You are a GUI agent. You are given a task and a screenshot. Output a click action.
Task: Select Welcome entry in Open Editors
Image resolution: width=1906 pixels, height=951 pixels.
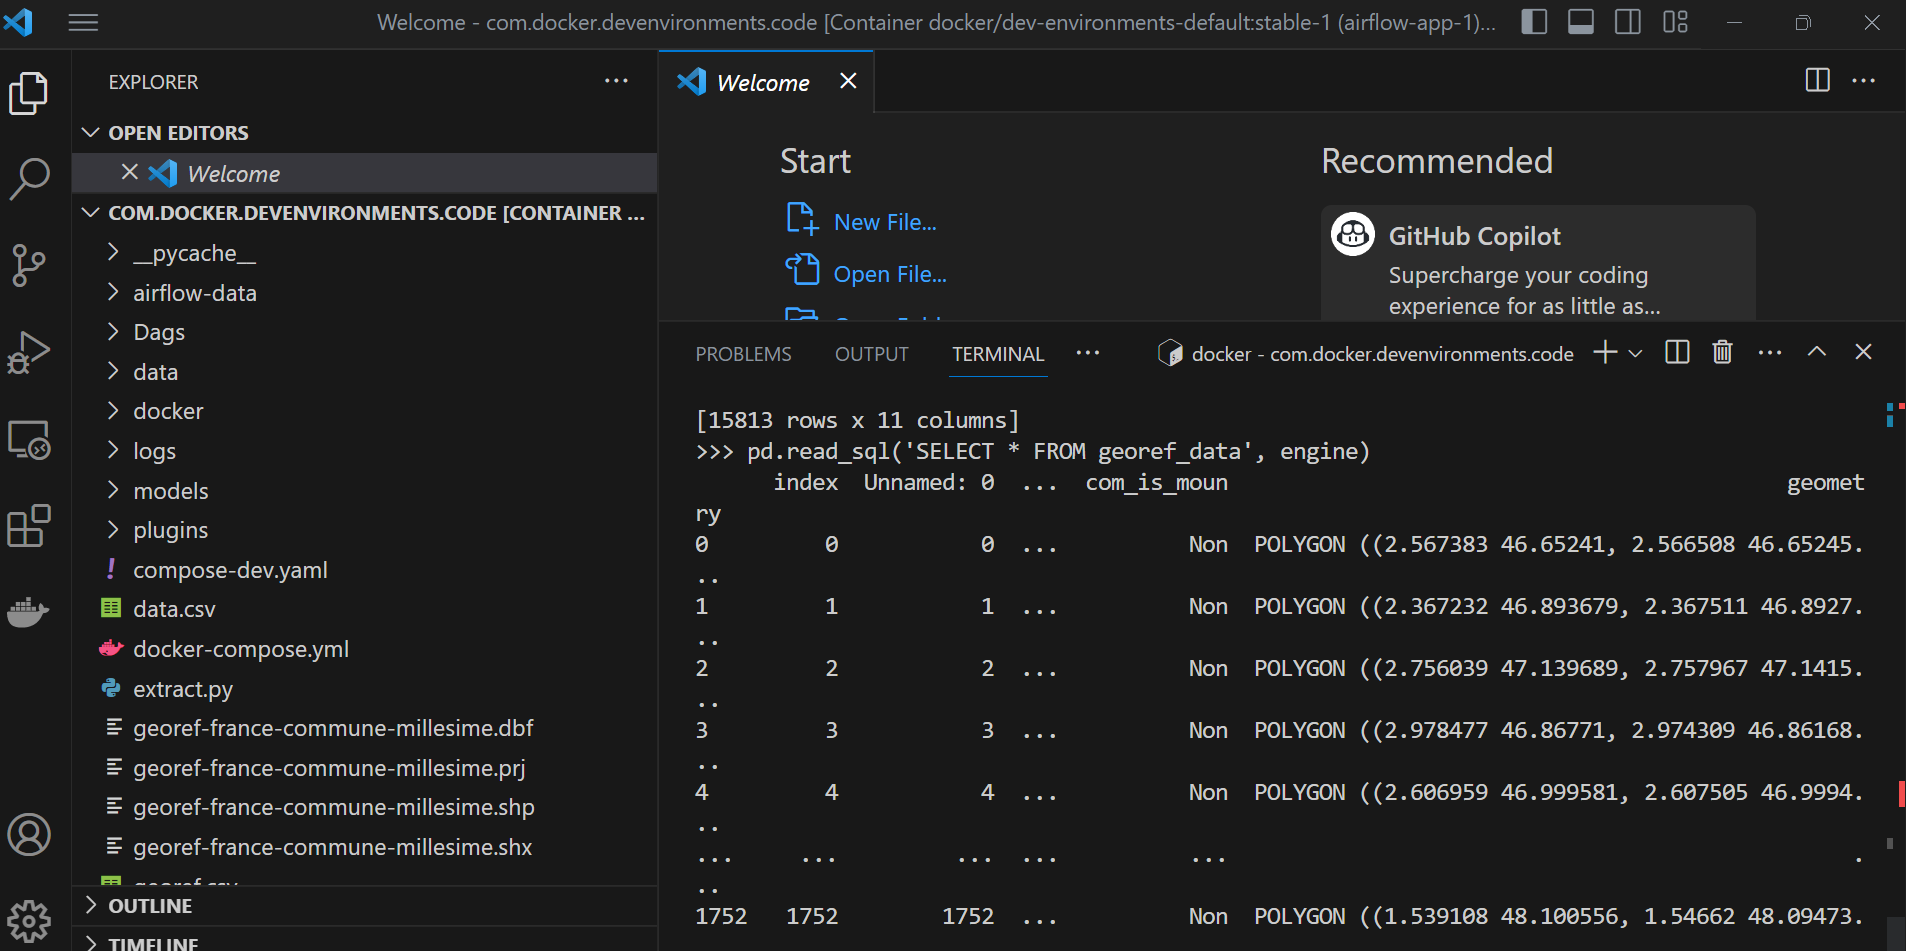(x=365, y=173)
